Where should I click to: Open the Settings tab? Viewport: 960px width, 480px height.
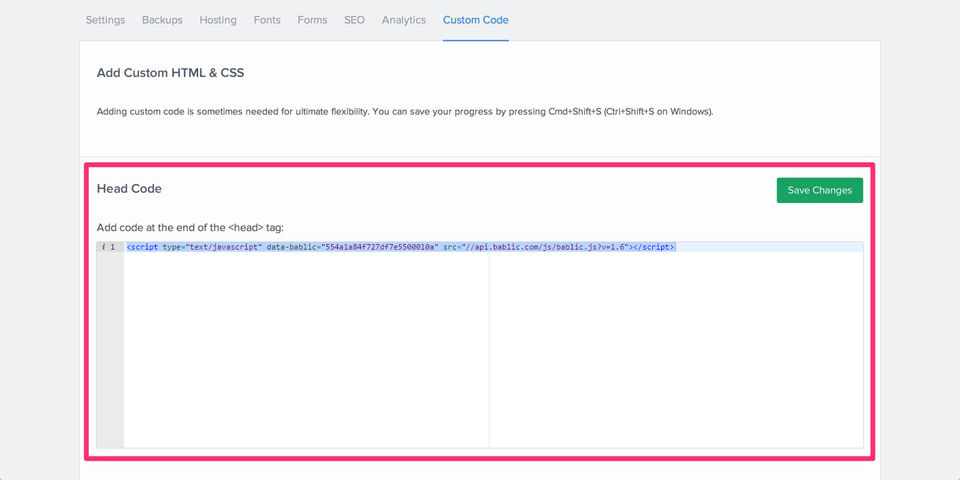click(105, 20)
